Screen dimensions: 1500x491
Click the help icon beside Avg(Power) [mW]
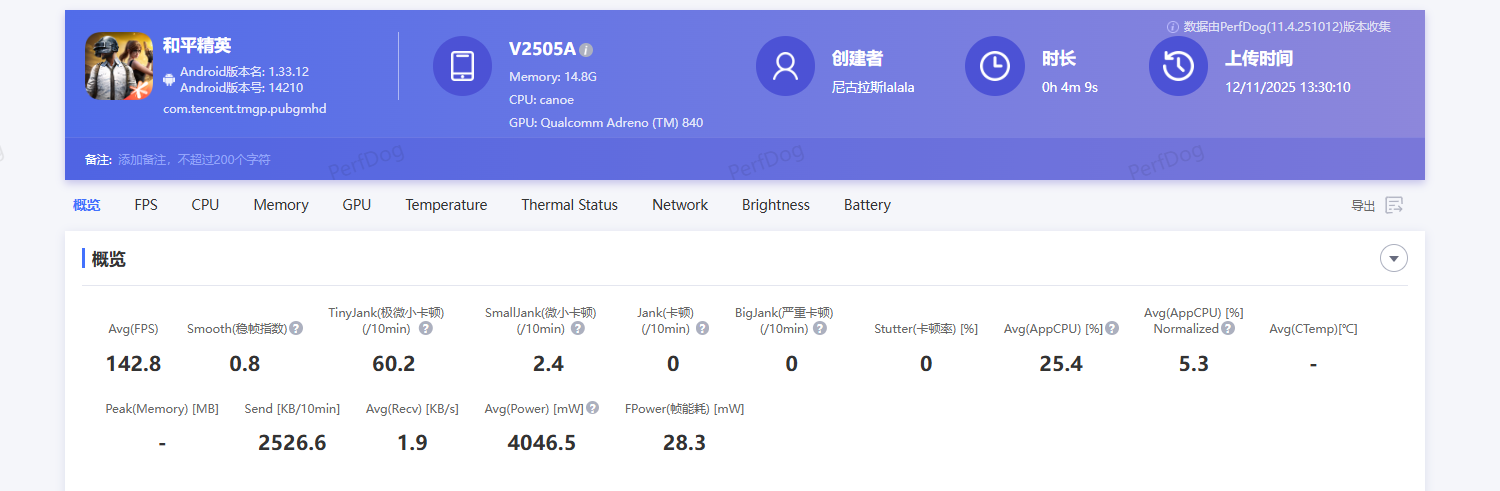click(593, 408)
